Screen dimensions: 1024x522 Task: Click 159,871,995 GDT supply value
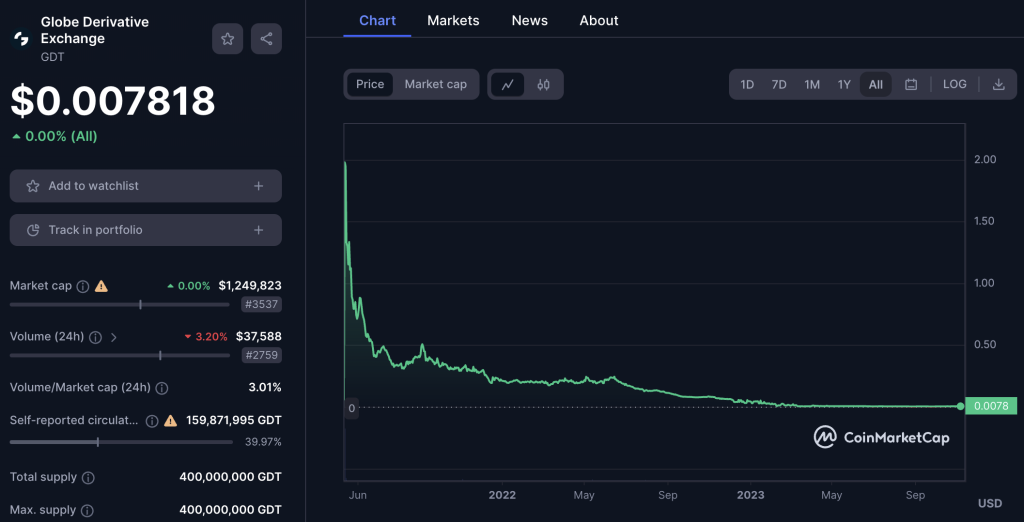click(x=234, y=419)
